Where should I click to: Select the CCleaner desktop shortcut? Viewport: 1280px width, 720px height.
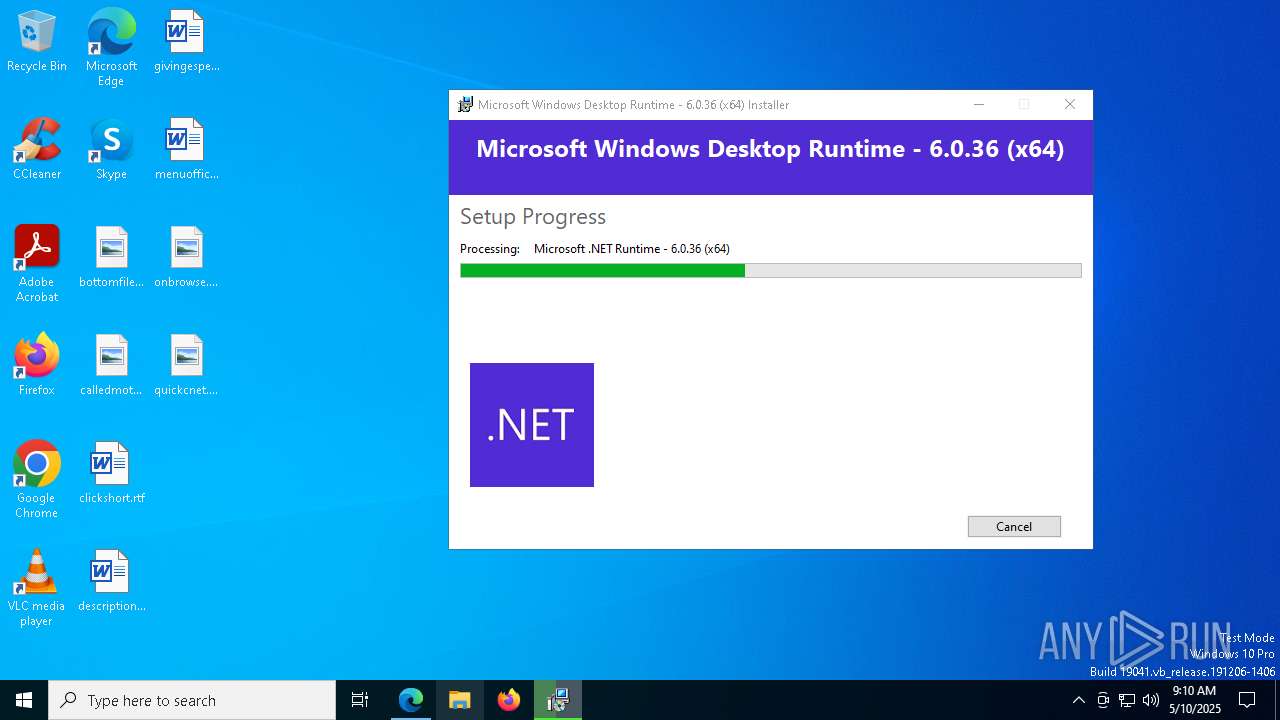pyautogui.click(x=37, y=150)
